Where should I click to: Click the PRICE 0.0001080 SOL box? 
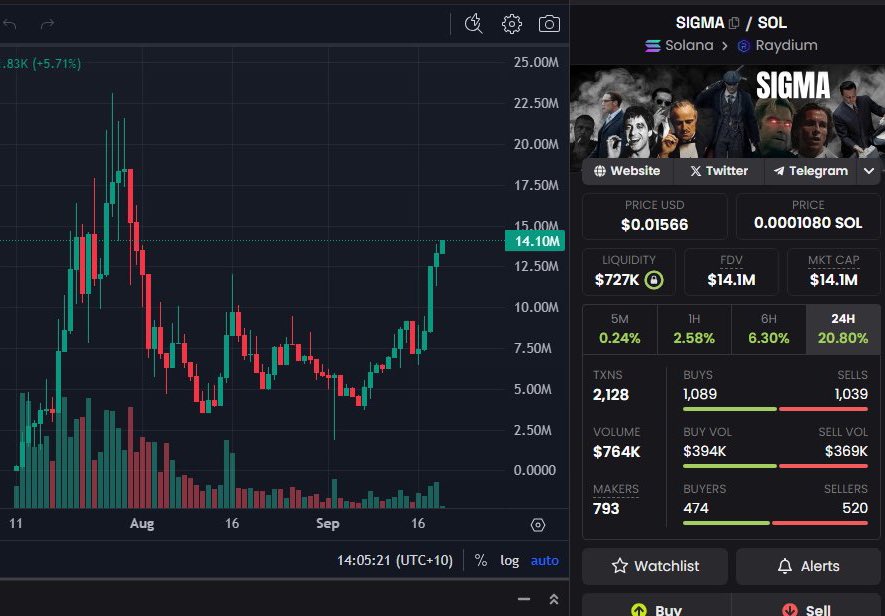808,216
